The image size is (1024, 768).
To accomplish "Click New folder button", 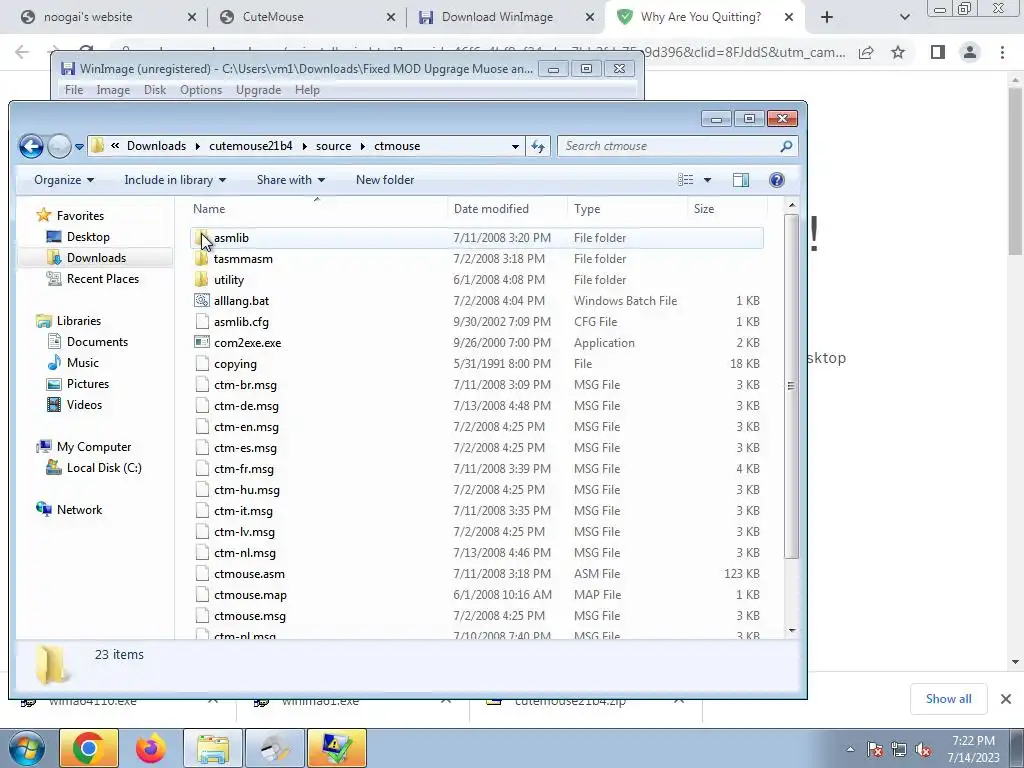I will (385, 180).
